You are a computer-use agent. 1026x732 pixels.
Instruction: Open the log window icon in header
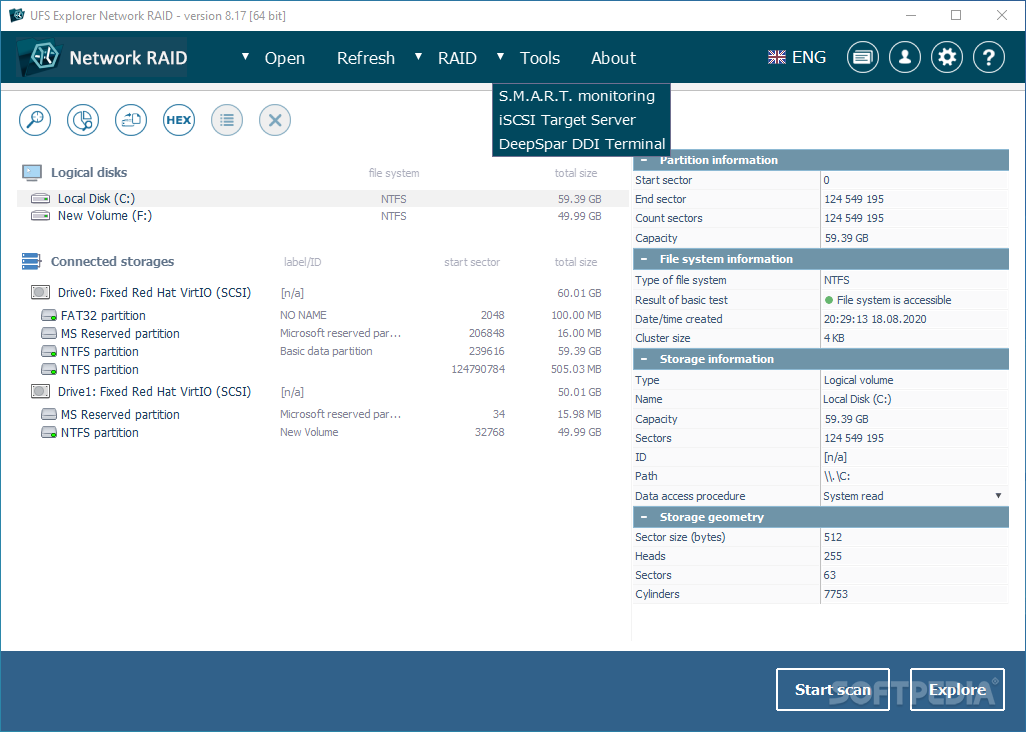(863, 58)
